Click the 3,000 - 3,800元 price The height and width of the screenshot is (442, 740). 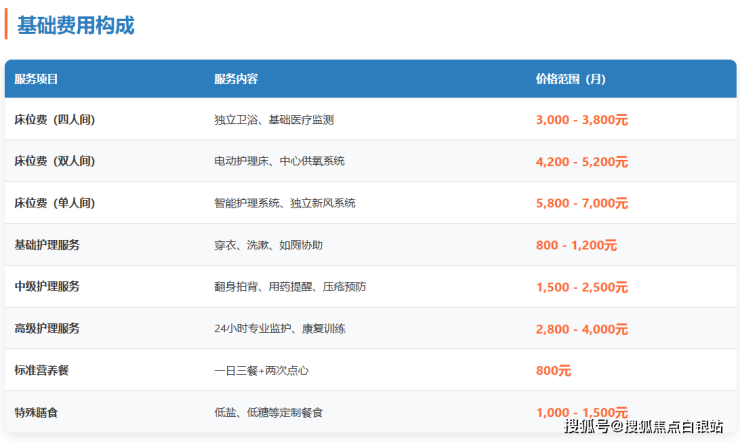point(582,120)
